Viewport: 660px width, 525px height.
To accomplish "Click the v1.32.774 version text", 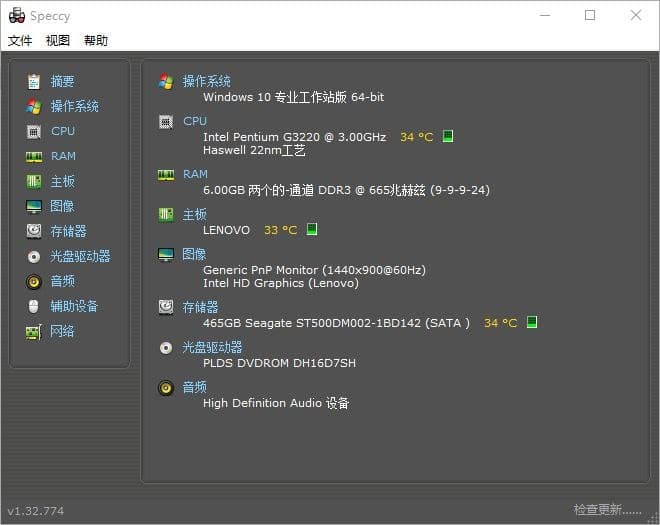I will (36, 511).
